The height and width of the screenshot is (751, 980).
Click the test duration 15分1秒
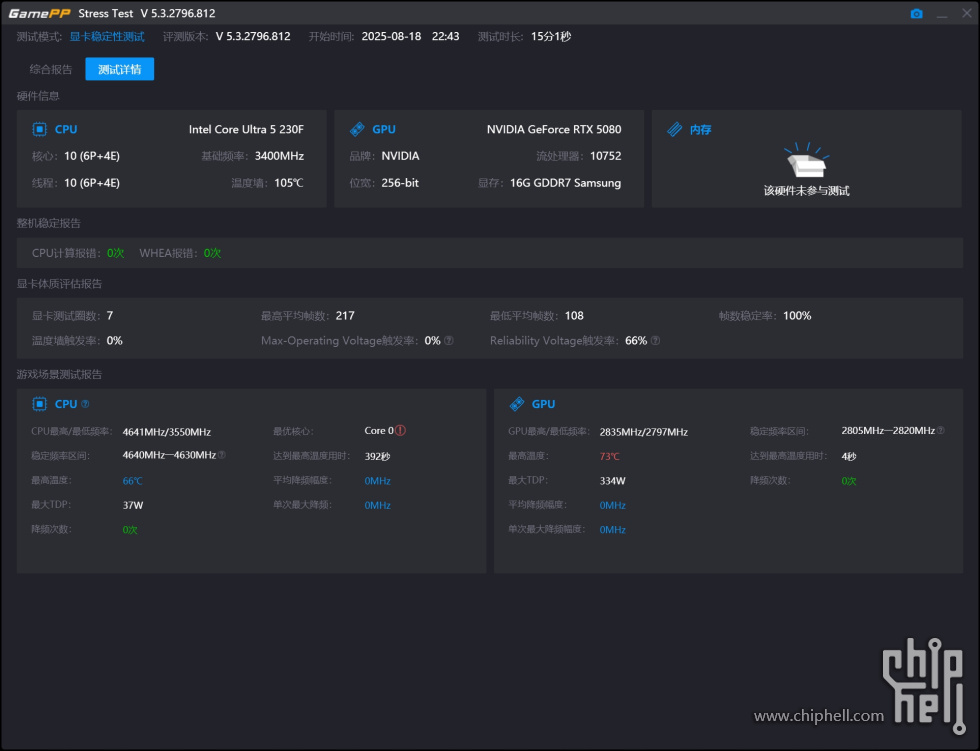pyautogui.click(x=551, y=37)
